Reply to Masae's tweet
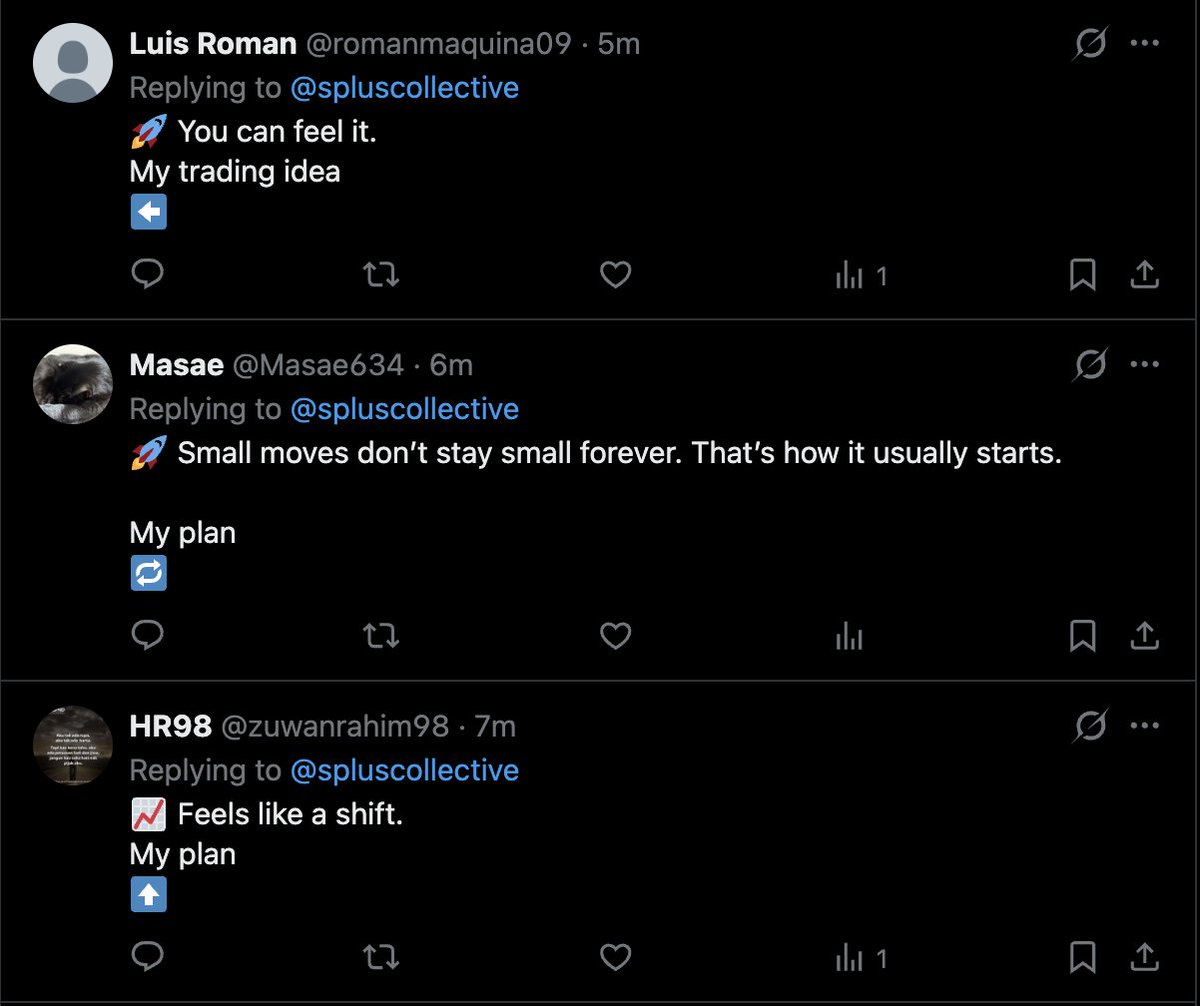Image resolution: width=1200 pixels, height=1006 pixels. coord(148,635)
